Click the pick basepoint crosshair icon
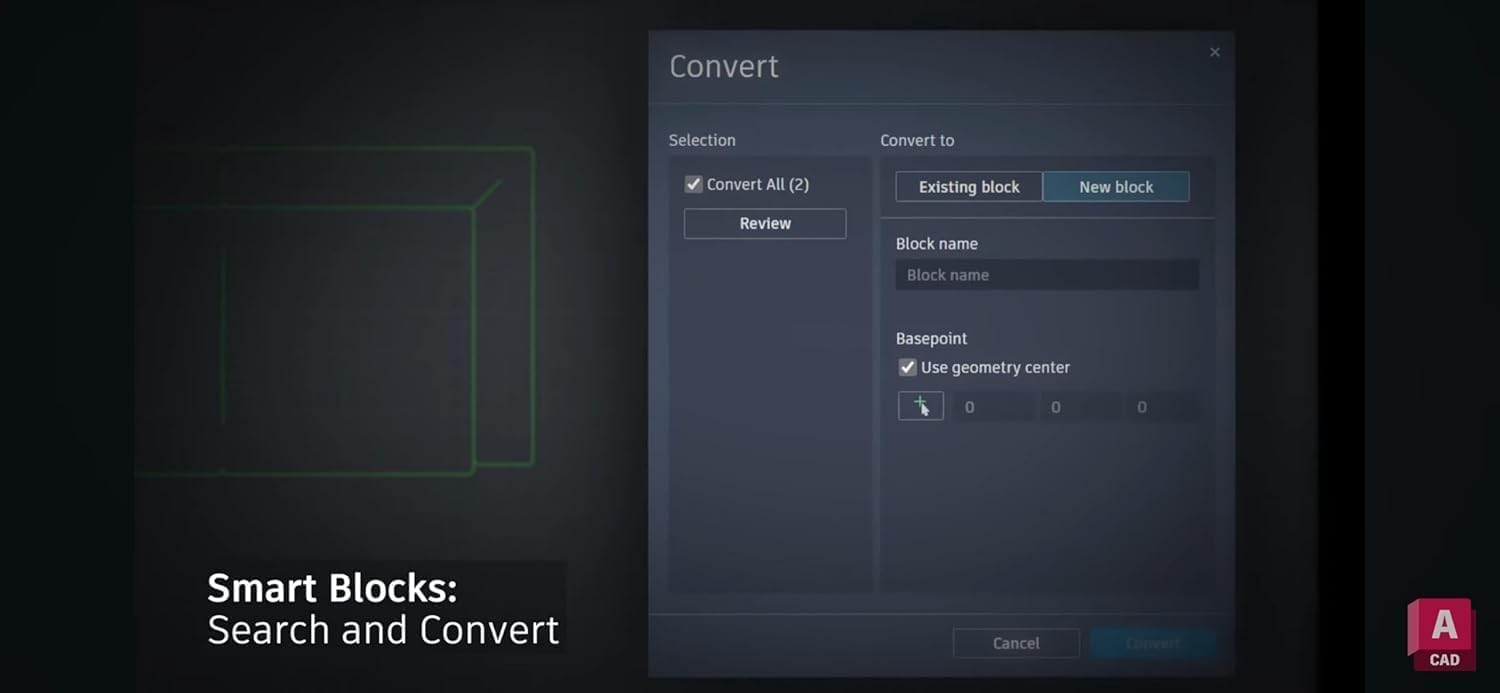 (921, 406)
